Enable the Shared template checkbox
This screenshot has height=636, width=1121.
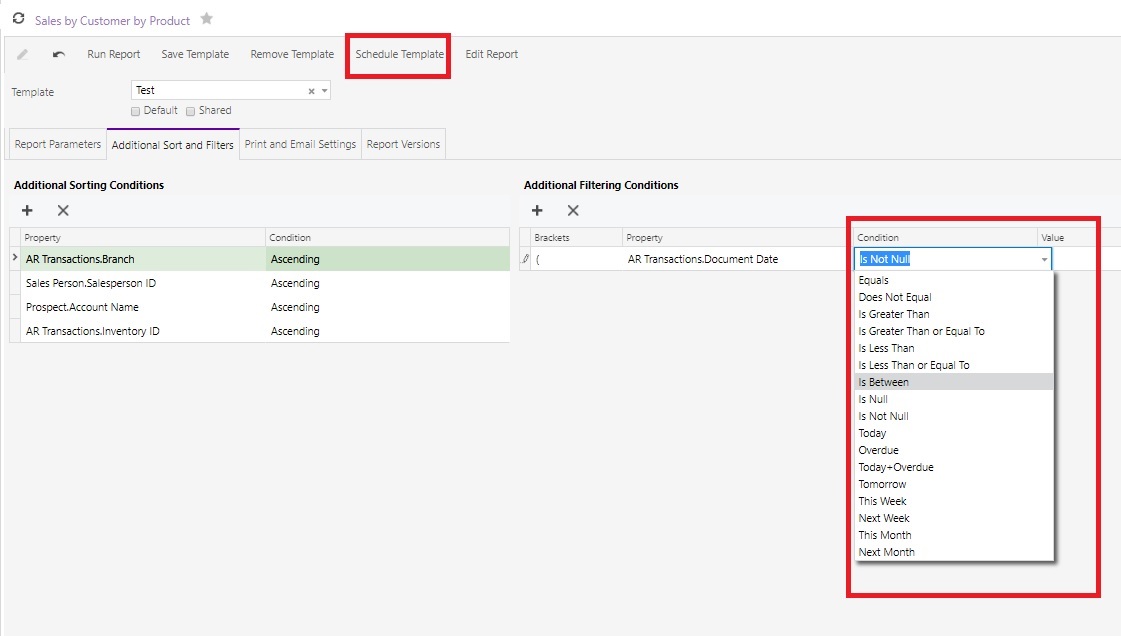click(x=191, y=111)
